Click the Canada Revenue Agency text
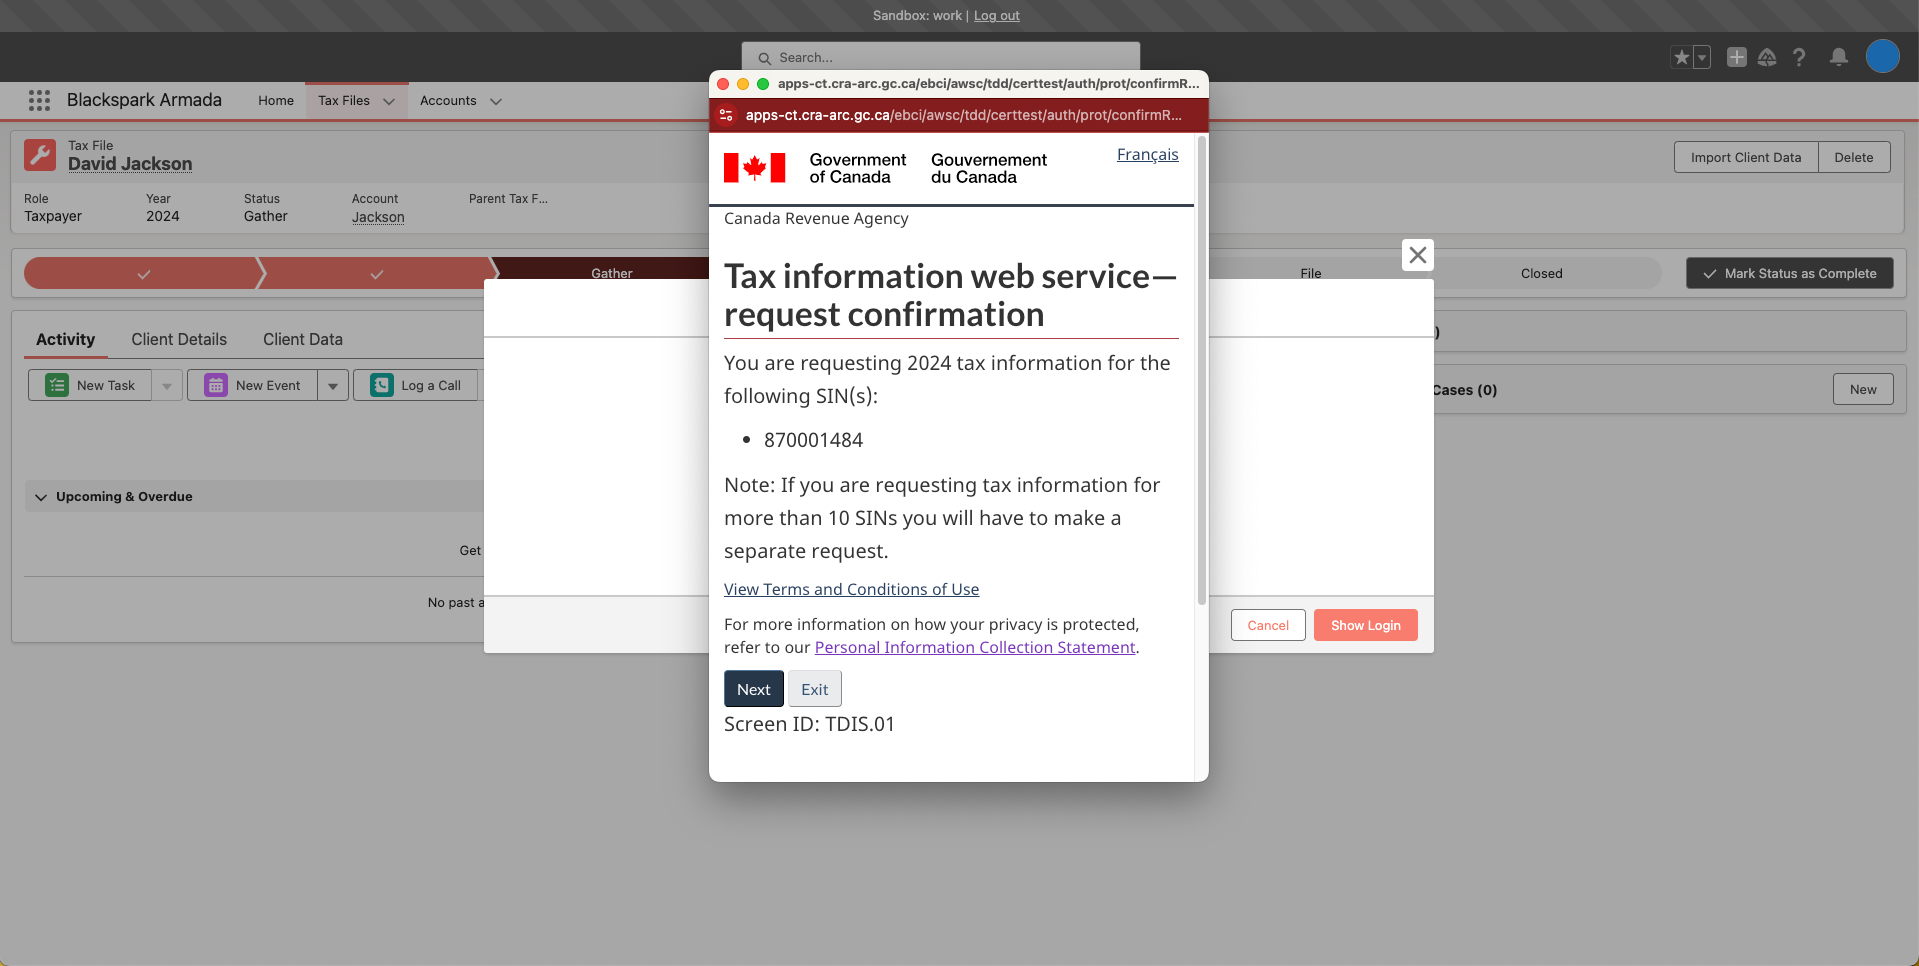Screen dimensions: 1919x966 (x=816, y=218)
